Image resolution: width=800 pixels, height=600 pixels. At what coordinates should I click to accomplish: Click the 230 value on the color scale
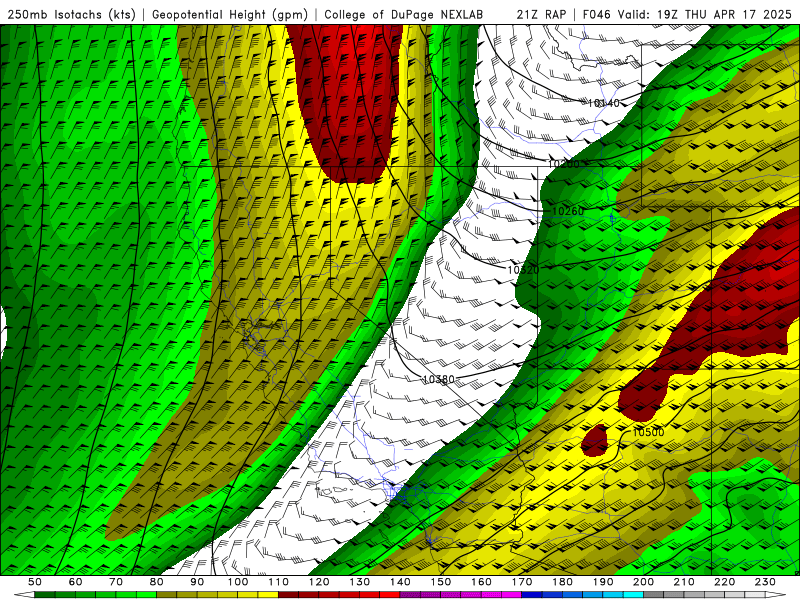(765, 582)
